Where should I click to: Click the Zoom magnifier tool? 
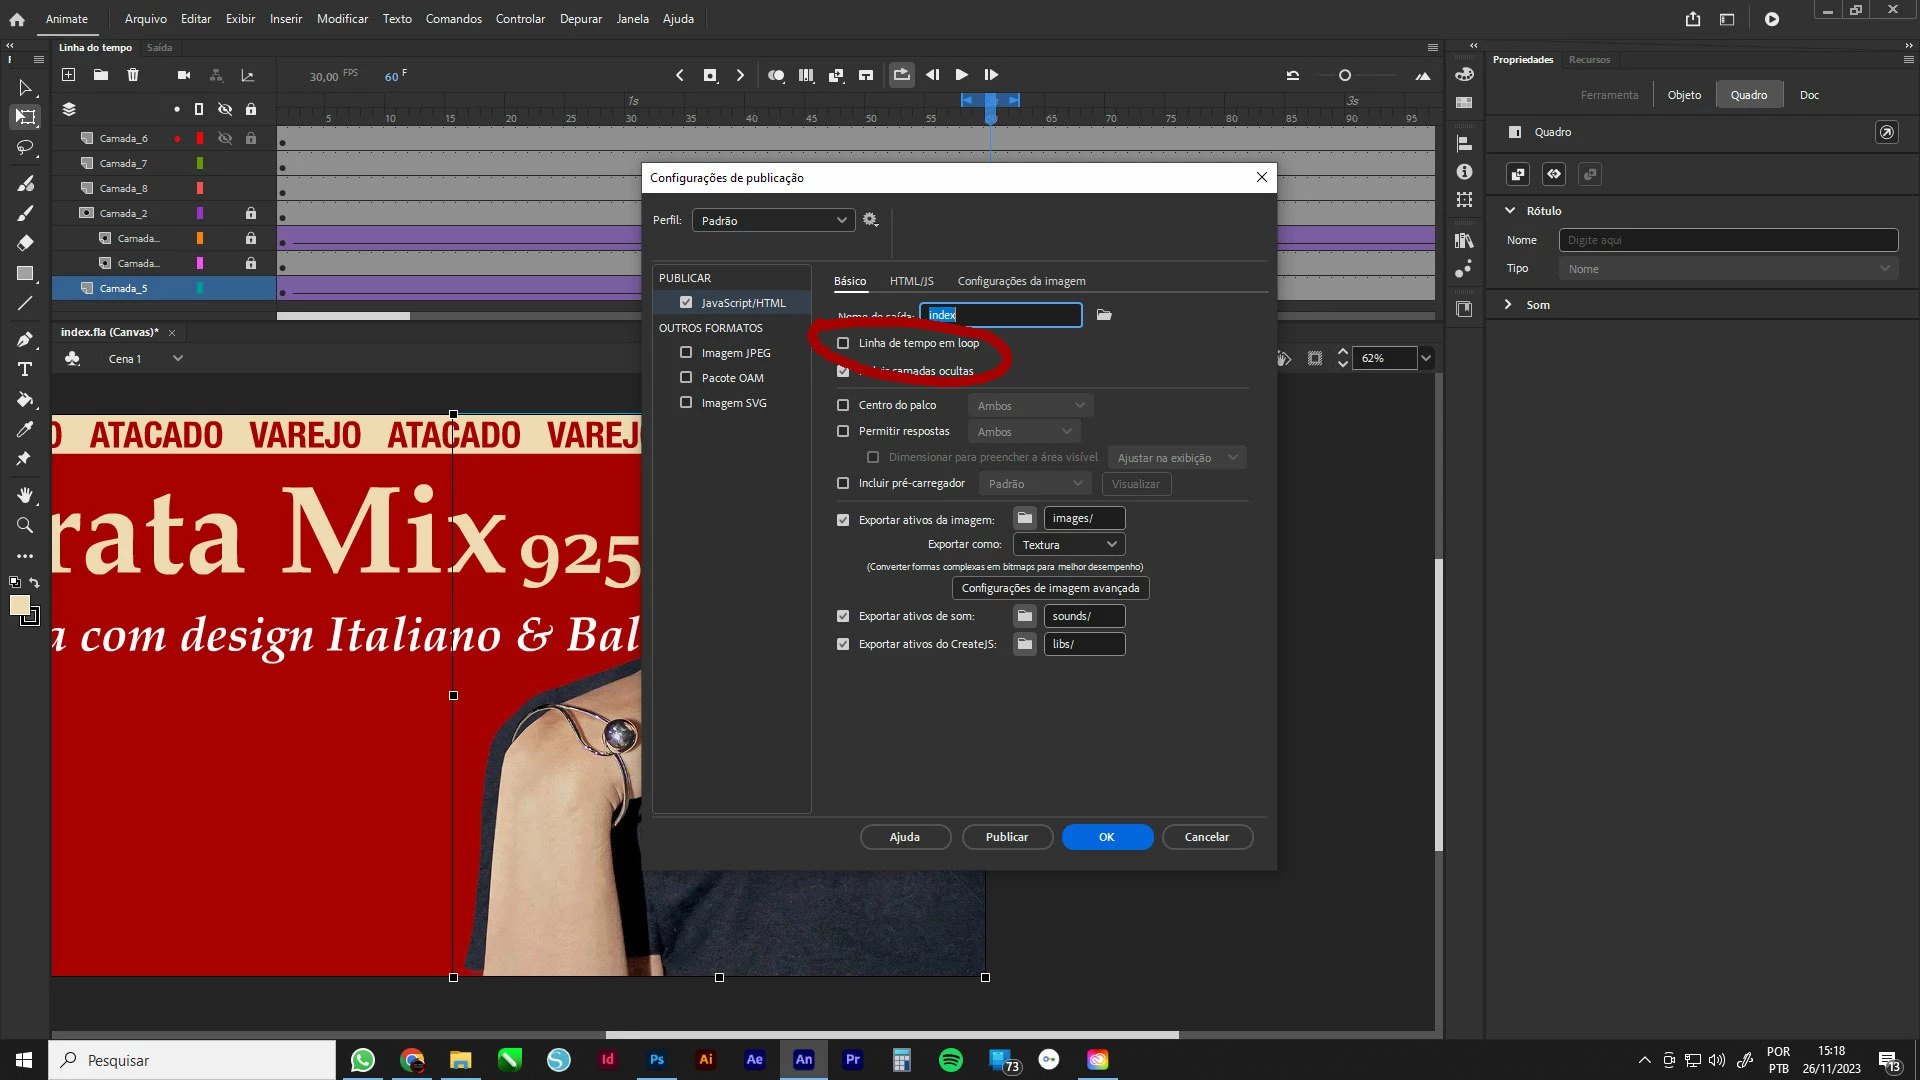coord(25,525)
